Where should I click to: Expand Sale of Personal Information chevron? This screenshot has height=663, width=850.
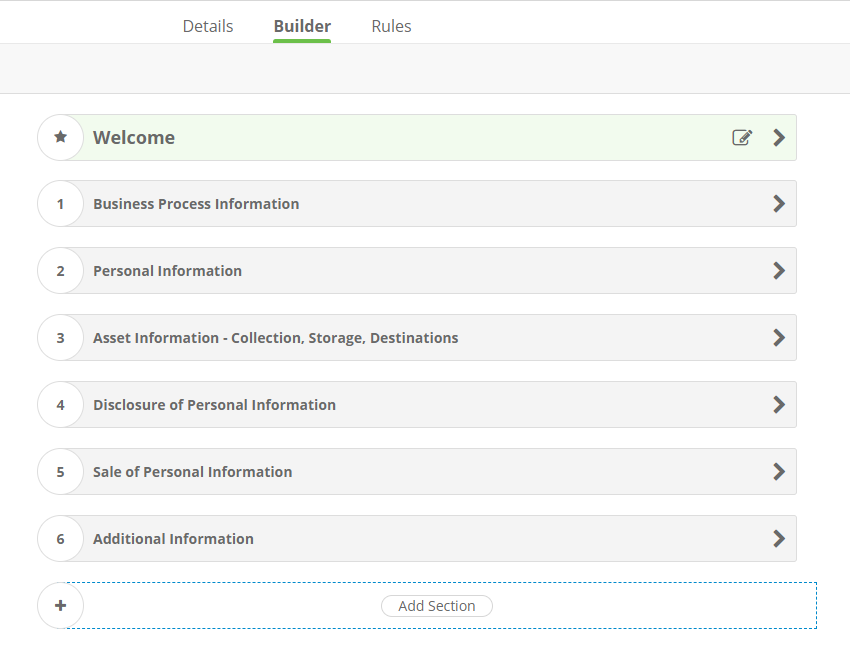[x=779, y=472]
